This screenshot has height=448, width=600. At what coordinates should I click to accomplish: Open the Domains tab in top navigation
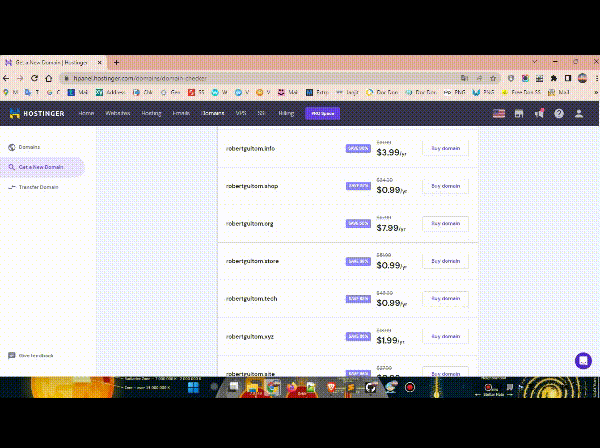212,114
